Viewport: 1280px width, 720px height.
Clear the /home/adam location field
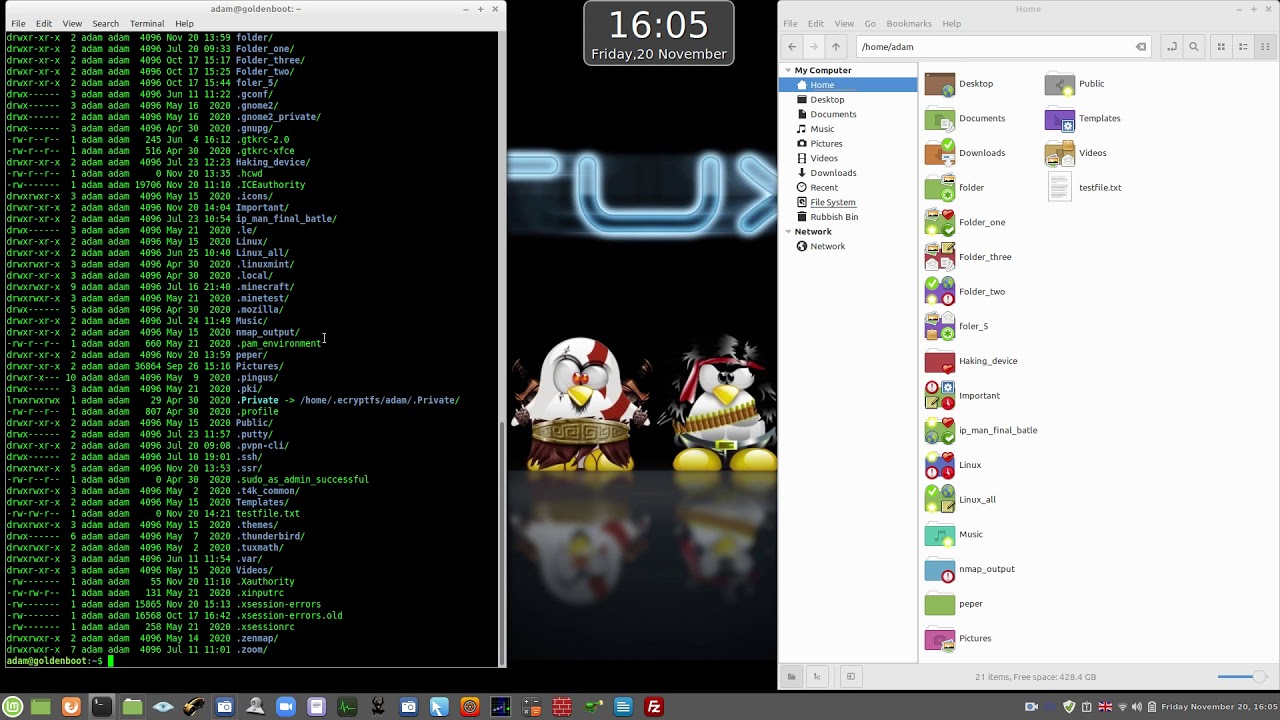pos(1141,46)
